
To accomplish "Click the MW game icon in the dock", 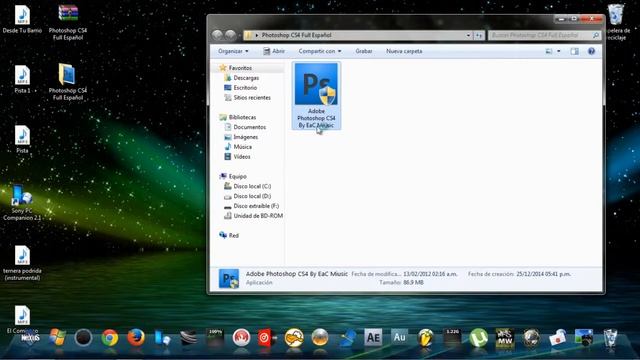I will pos(504,338).
